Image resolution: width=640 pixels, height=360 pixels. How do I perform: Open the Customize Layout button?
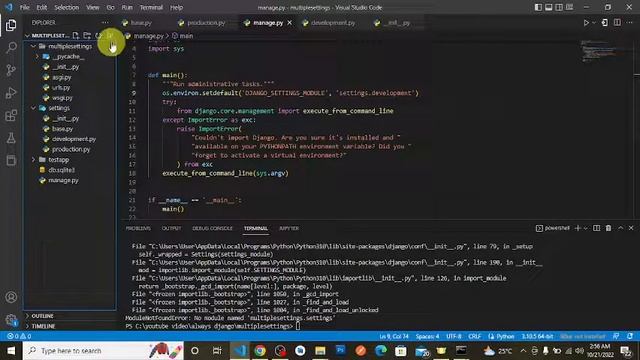569,7
